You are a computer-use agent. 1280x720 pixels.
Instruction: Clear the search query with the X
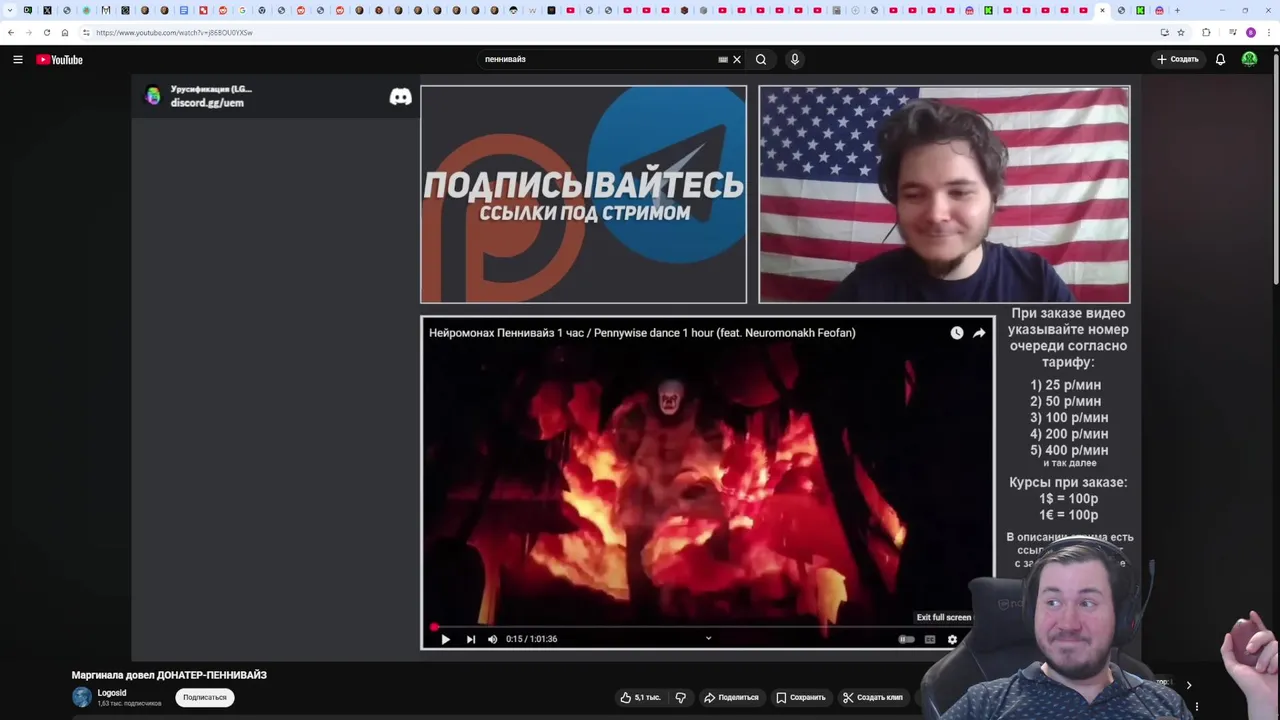[737, 59]
